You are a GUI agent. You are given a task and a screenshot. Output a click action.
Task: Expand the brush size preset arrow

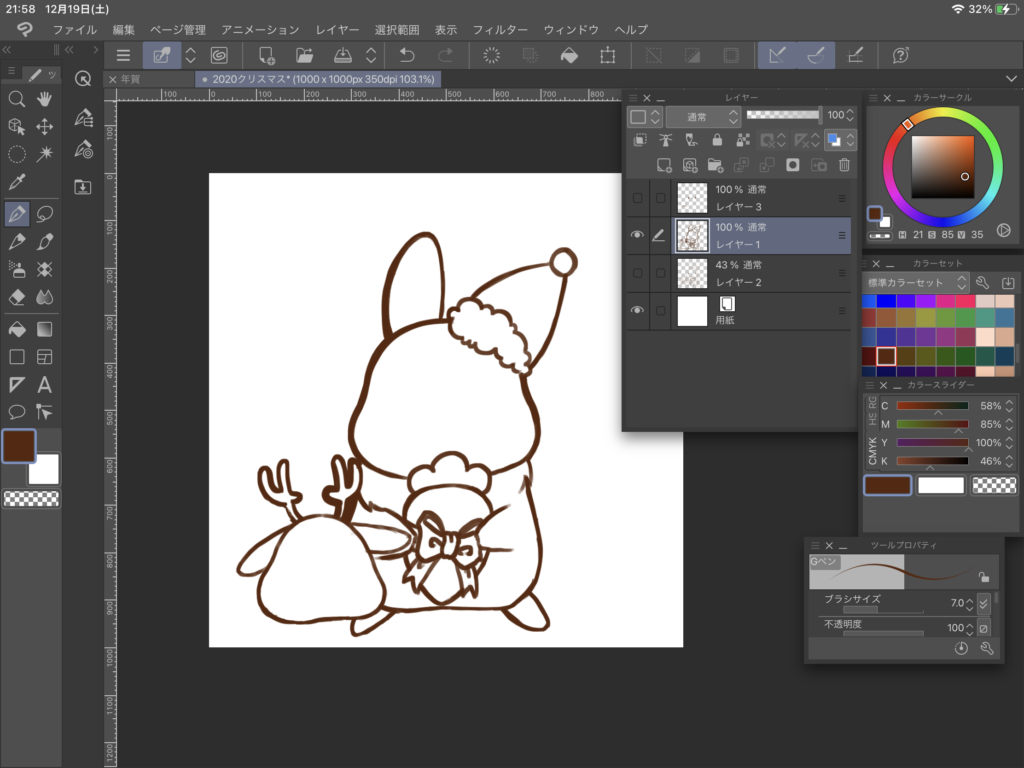983,603
